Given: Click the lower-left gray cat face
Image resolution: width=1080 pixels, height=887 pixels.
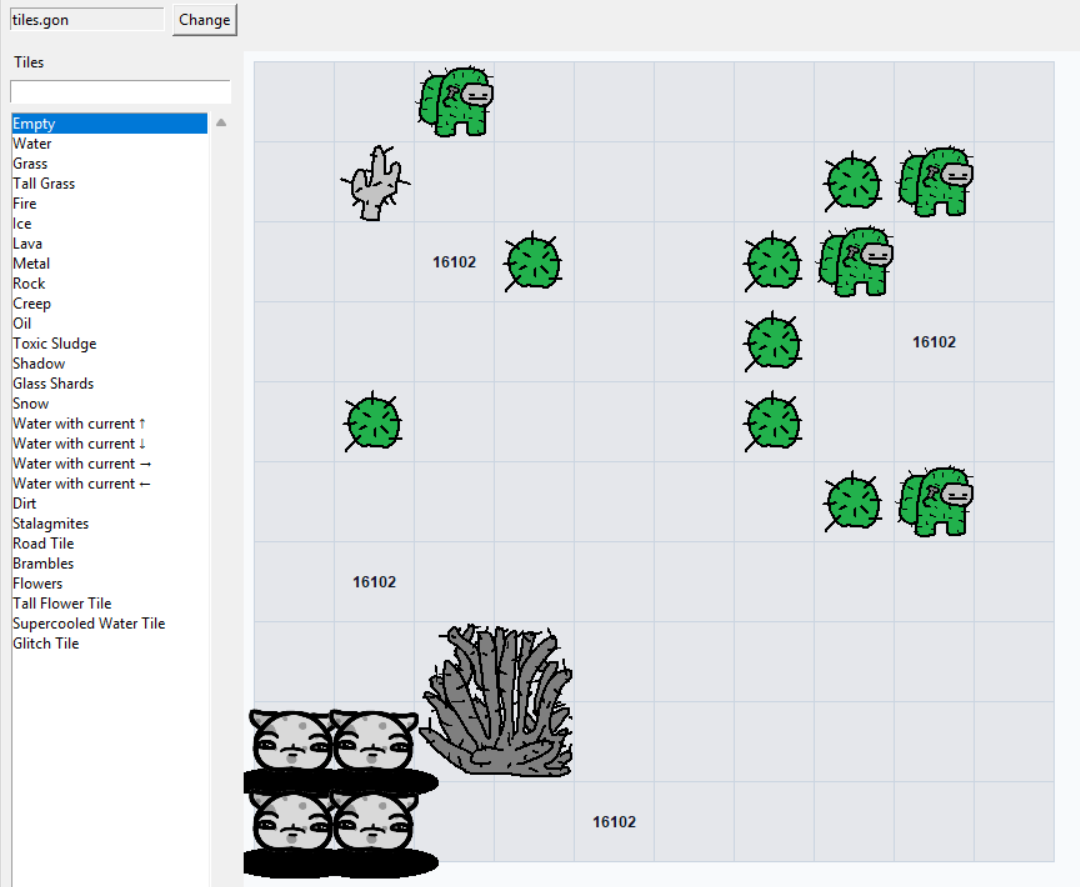Looking at the screenshot, I should click(291, 822).
